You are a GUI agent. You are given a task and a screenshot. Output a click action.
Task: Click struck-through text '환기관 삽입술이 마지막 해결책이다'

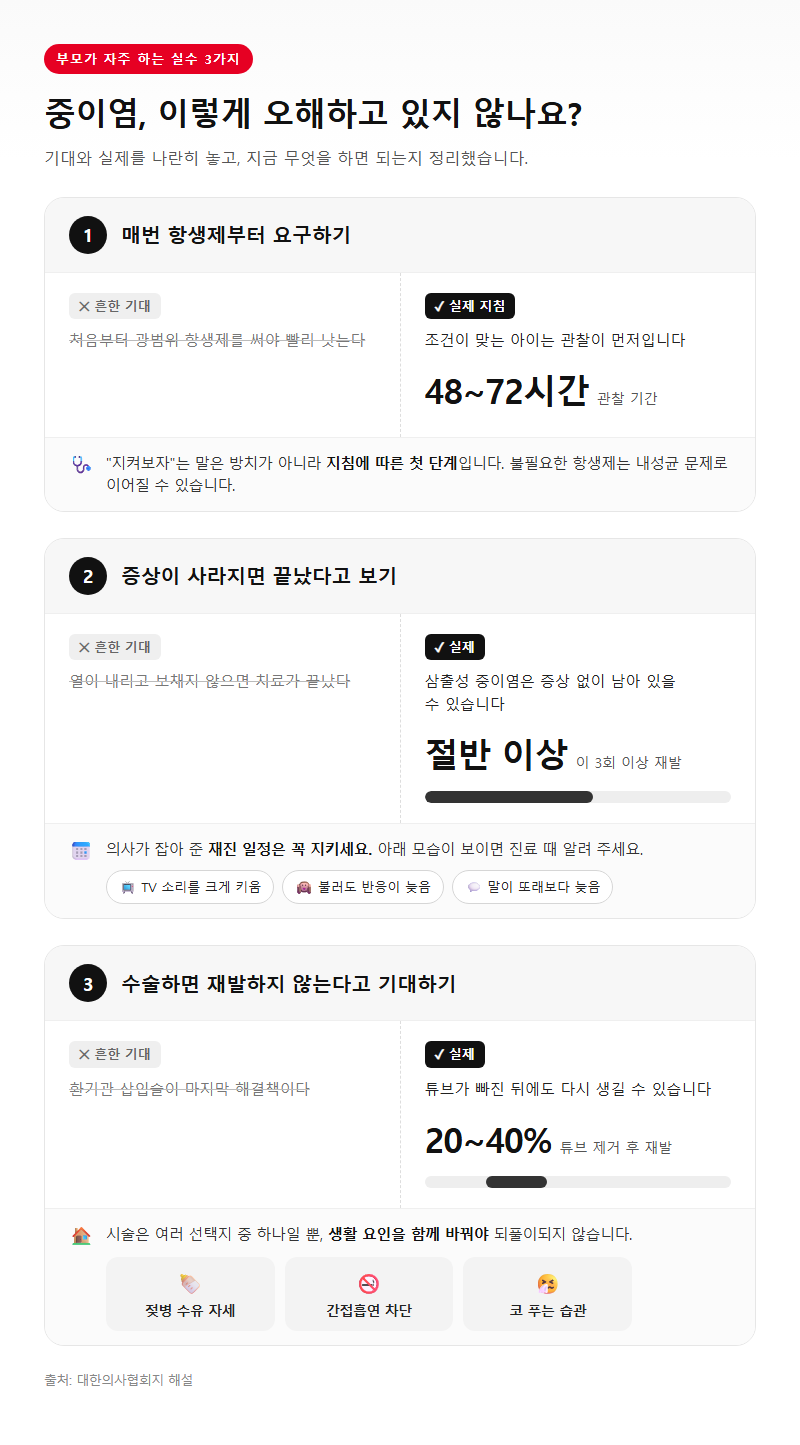[x=189, y=1088]
